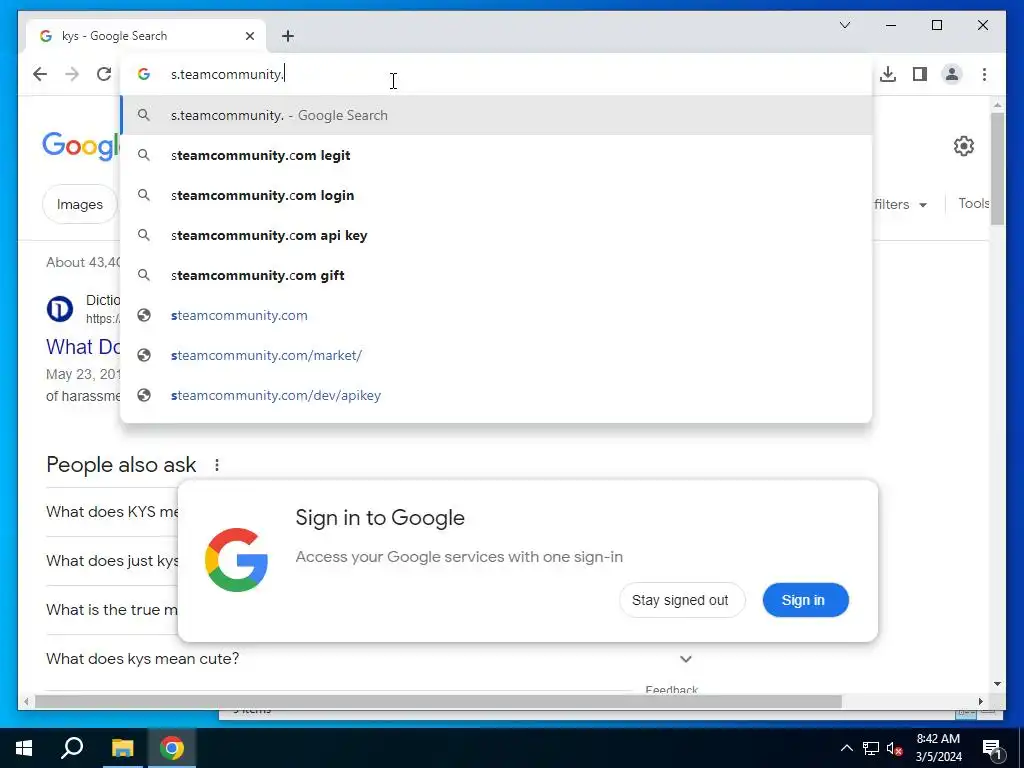Click the scroll down arrow
Screen dimensions: 1024x768
coord(997,684)
